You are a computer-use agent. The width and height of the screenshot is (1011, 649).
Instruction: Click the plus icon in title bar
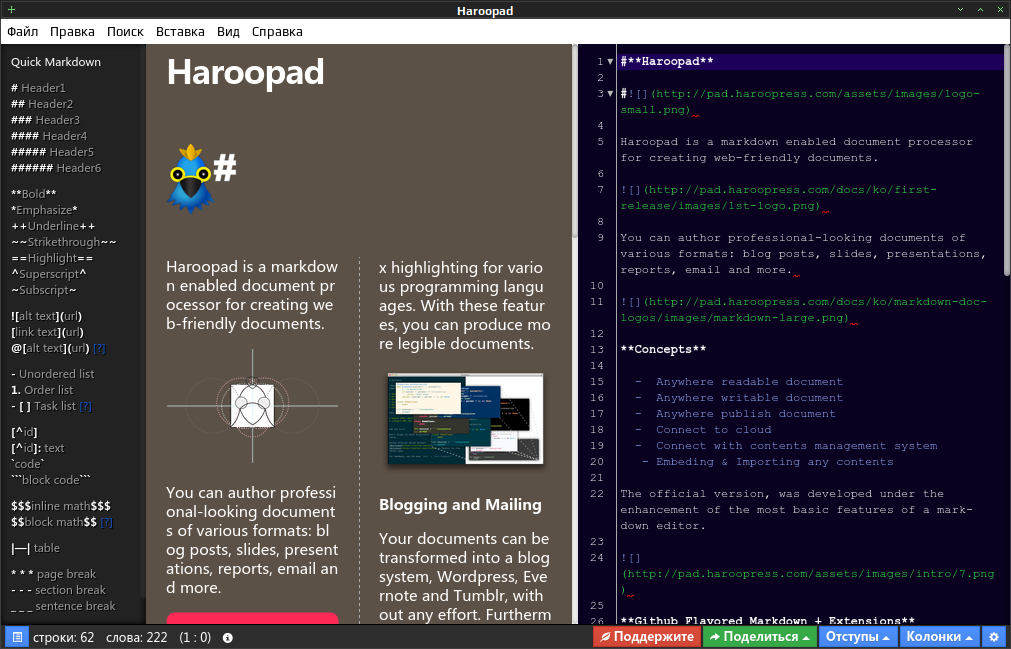(11, 10)
